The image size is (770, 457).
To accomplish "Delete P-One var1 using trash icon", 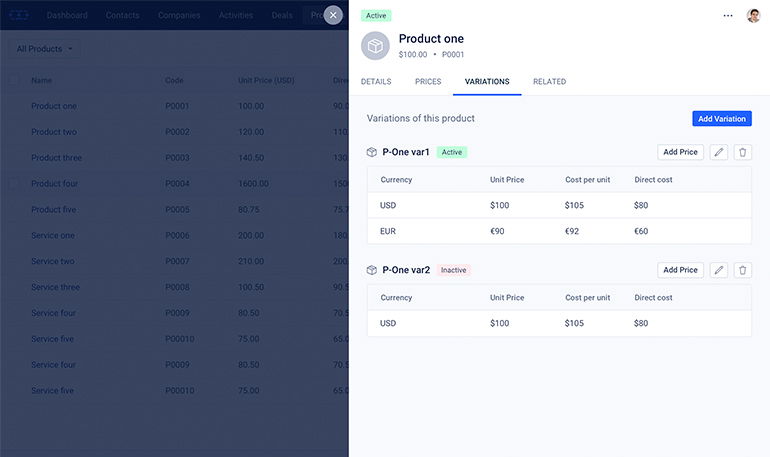I will point(742,152).
